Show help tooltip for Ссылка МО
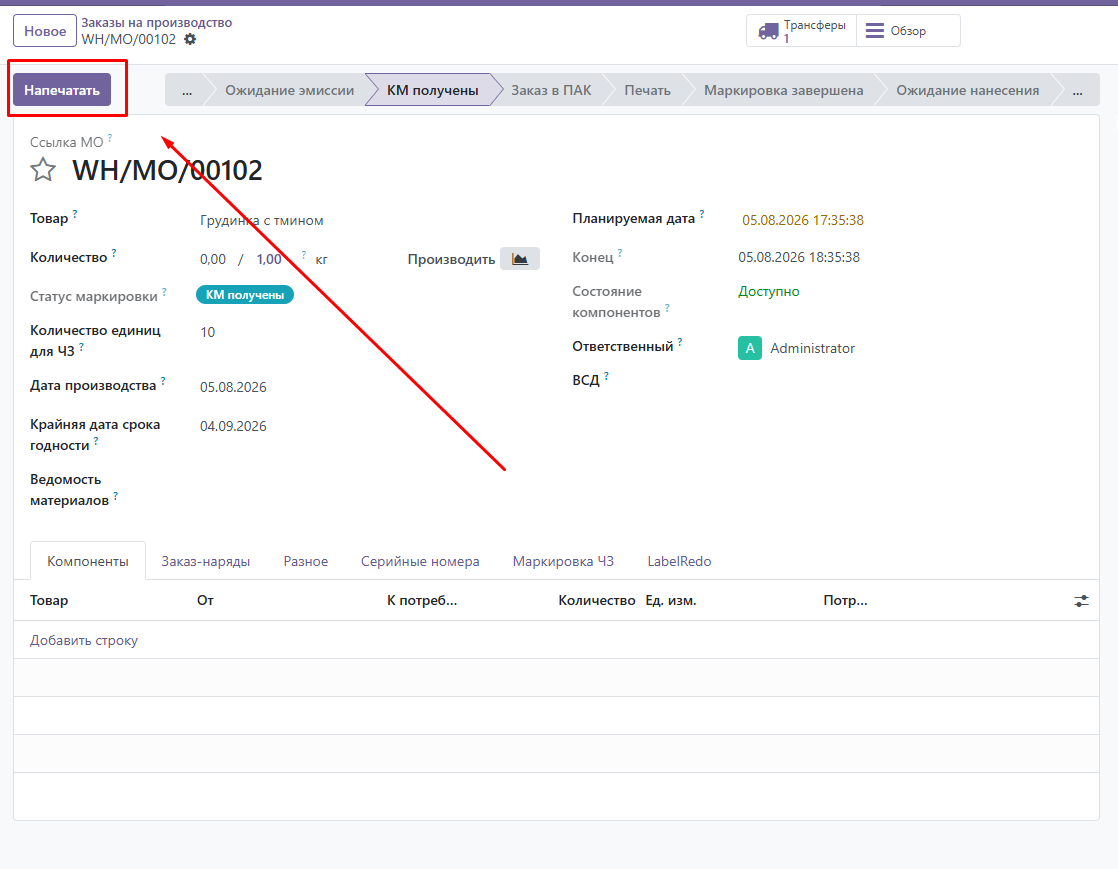The height and width of the screenshot is (869, 1118). tap(110, 138)
